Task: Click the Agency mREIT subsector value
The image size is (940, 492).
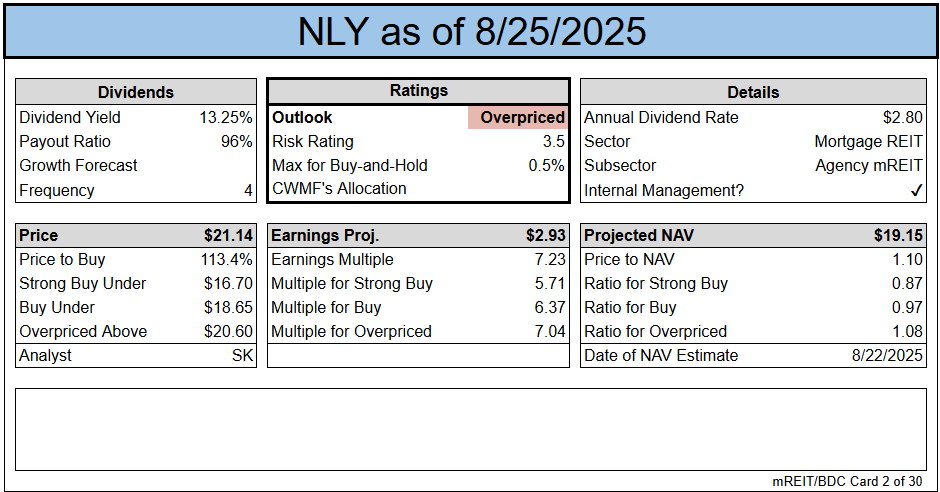Action: tap(867, 166)
